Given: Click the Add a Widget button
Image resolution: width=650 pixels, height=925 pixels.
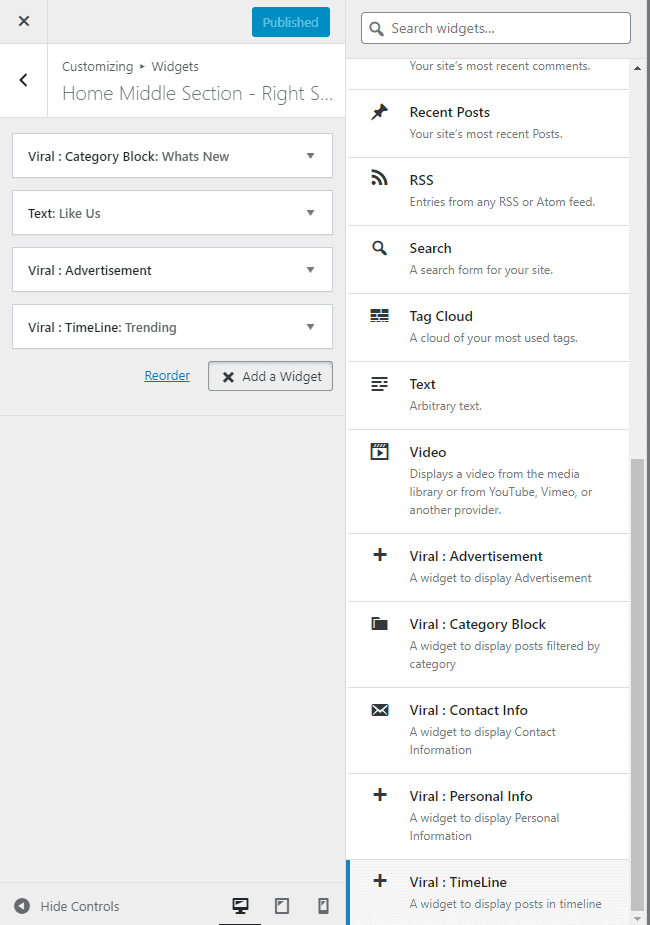Looking at the screenshot, I should [x=270, y=376].
